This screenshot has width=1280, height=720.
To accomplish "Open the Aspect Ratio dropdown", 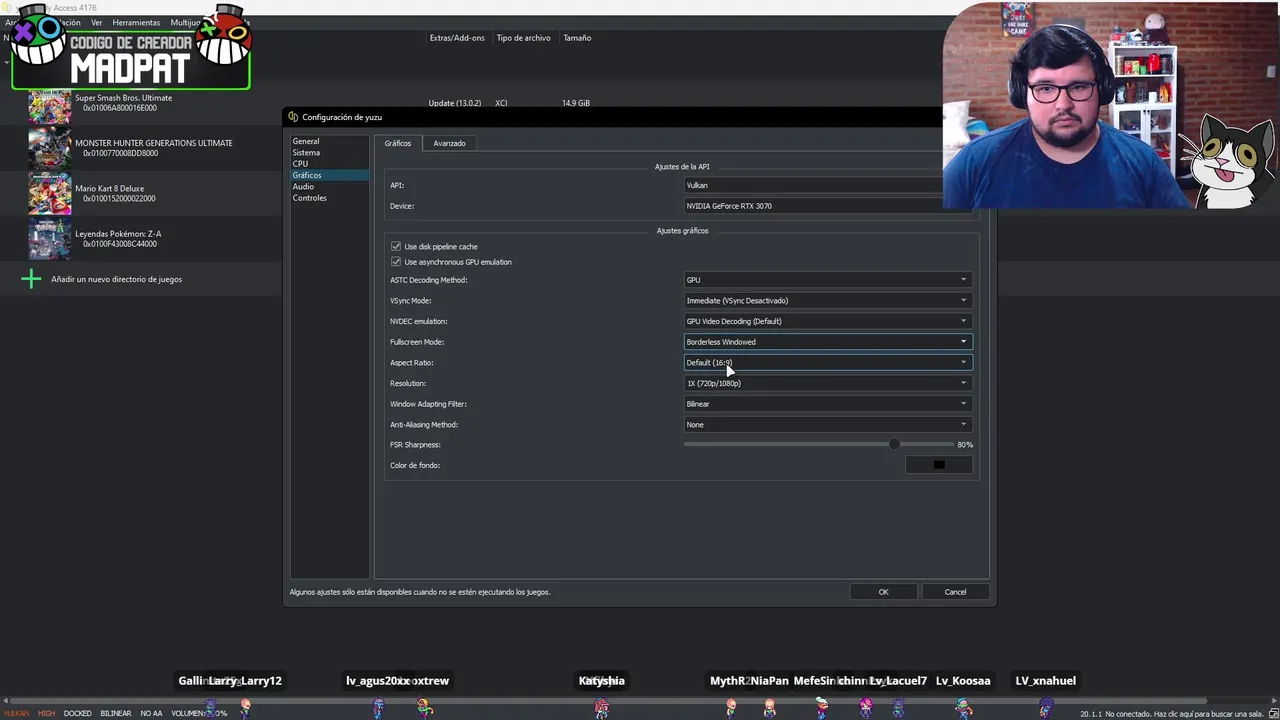I will [828, 362].
